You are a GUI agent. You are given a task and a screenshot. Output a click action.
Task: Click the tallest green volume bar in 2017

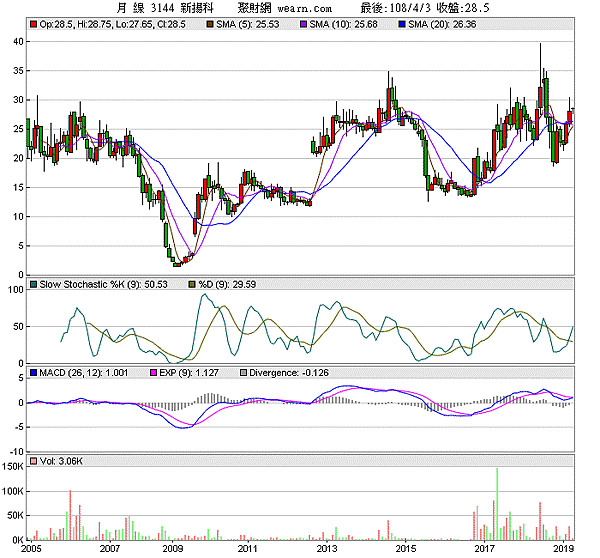(497, 504)
